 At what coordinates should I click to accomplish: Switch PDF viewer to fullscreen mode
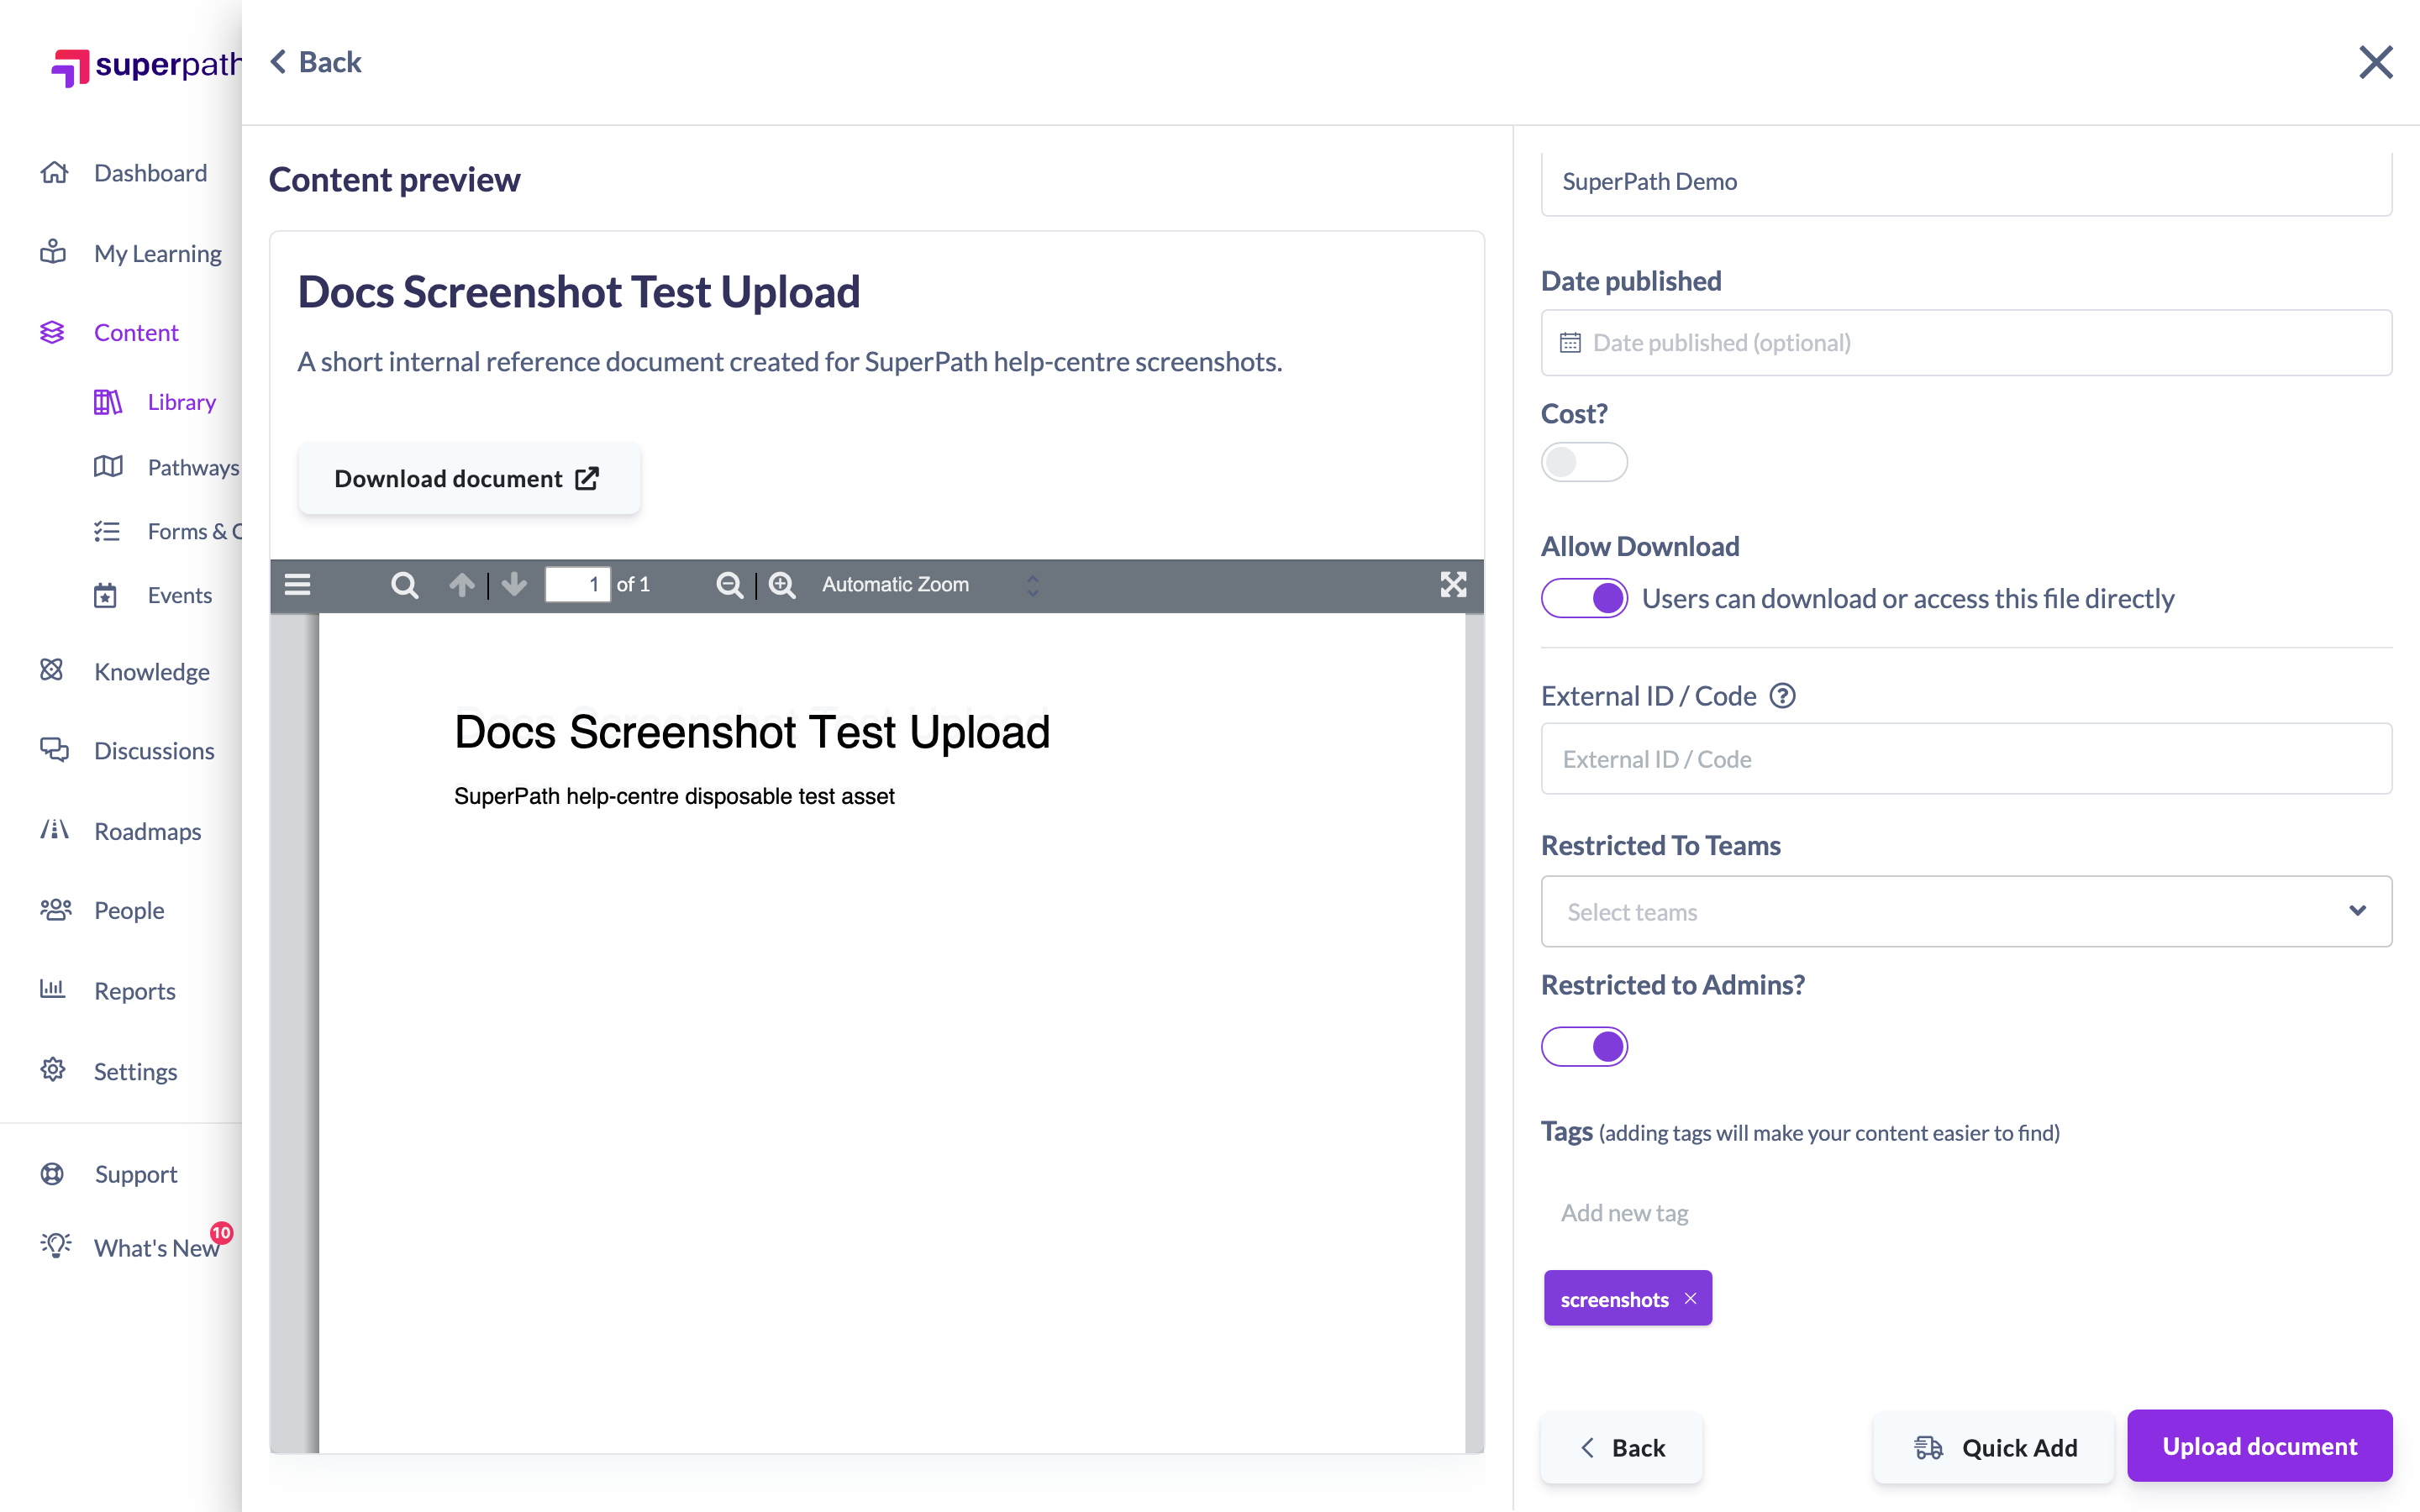1453,585
